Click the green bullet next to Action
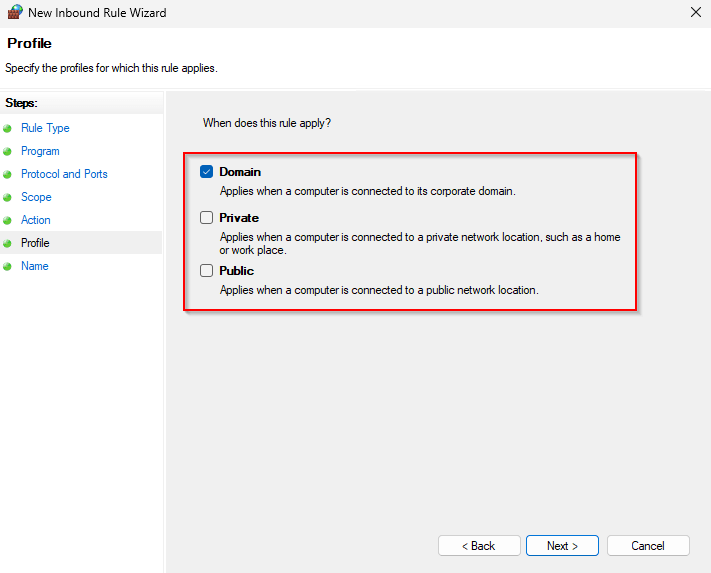711x573 pixels. click(x=8, y=221)
